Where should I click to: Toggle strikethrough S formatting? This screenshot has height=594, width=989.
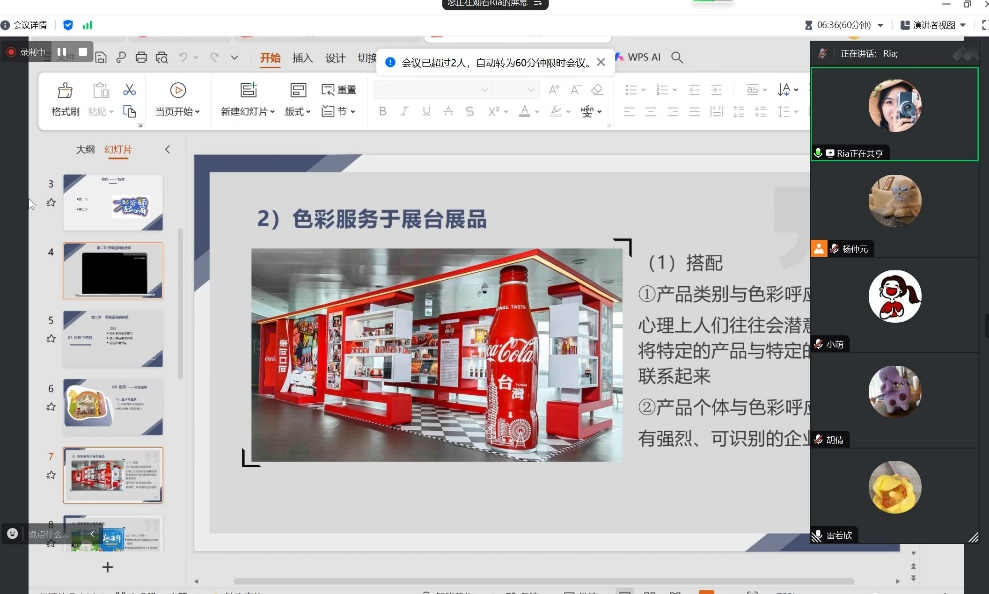click(470, 112)
